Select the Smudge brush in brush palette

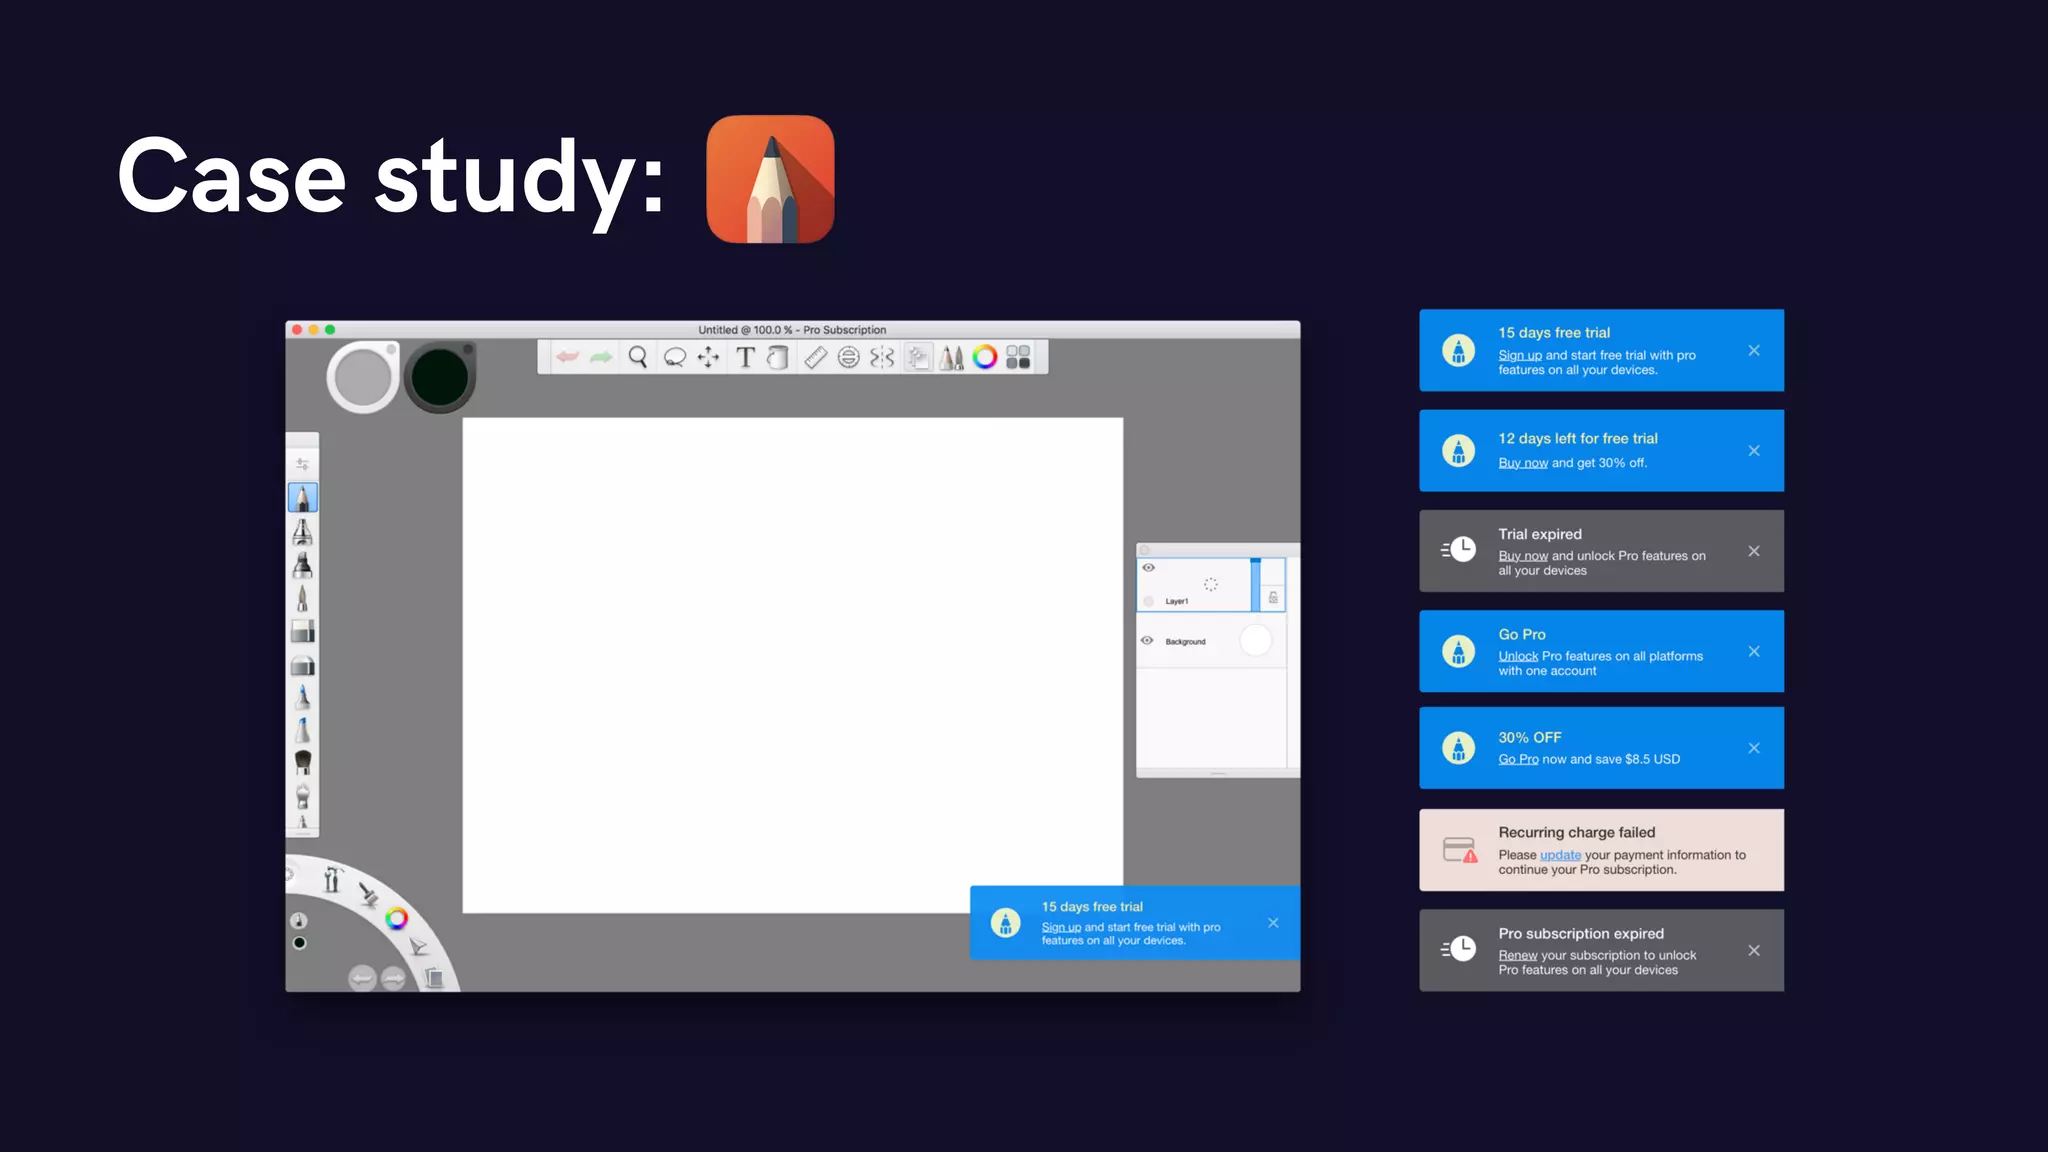(x=302, y=796)
